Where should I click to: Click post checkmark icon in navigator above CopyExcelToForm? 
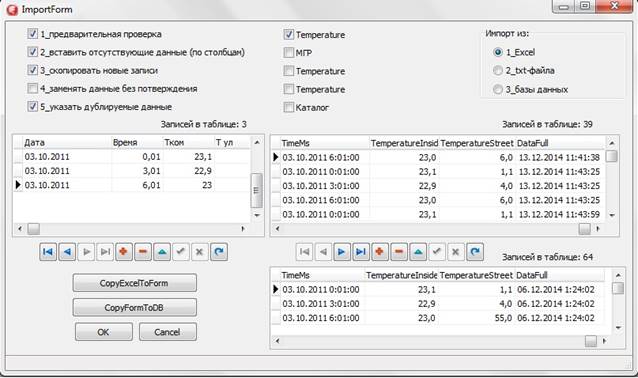pyautogui.click(x=181, y=252)
